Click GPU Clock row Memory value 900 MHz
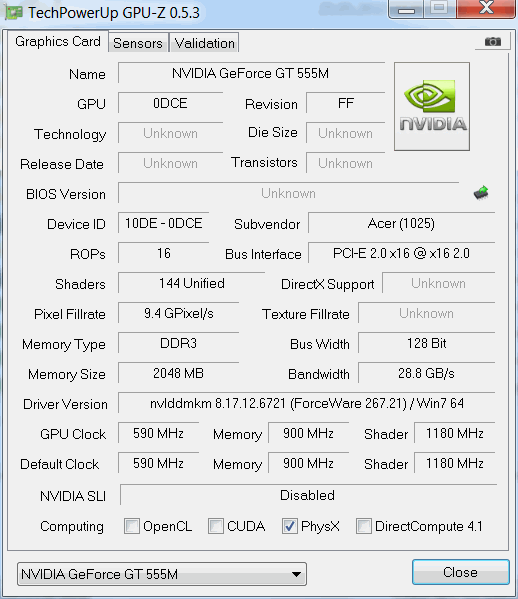 pyautogui.click(x=308, y=433)
